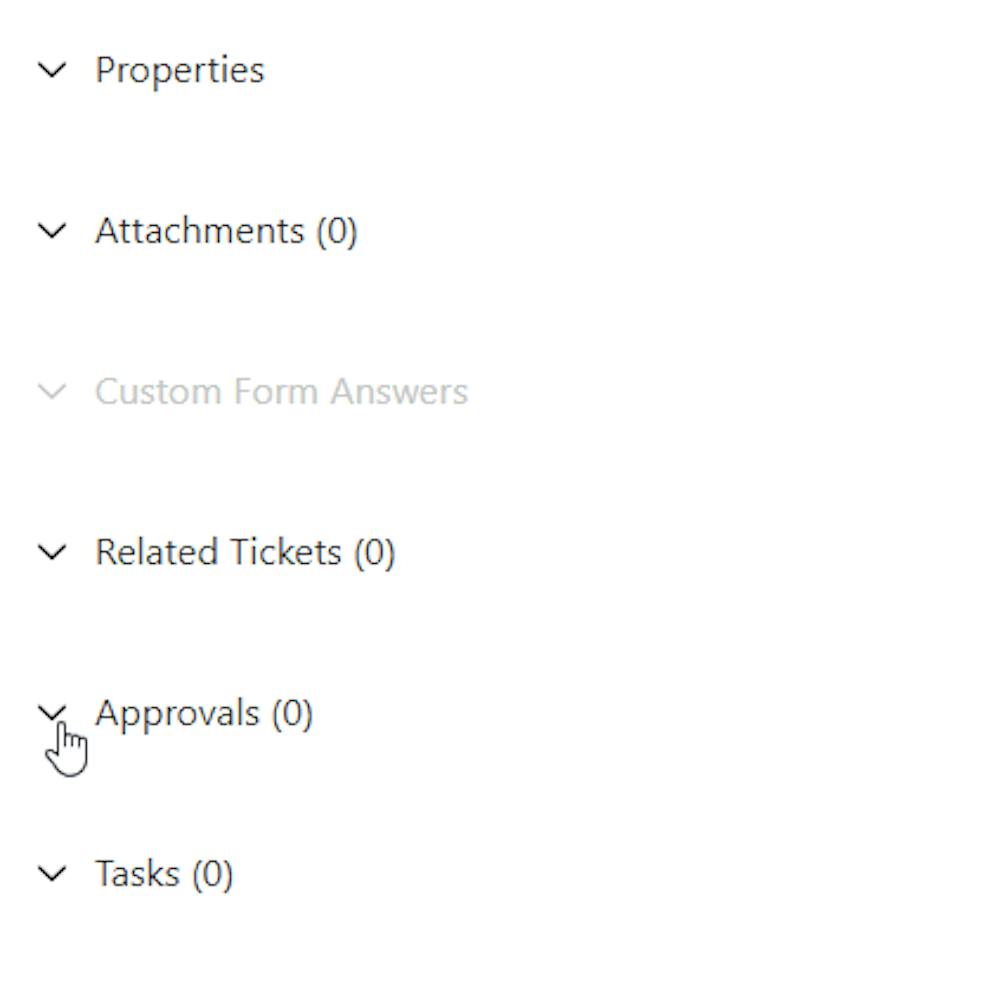Click the downward arrow beside Properties
Image resolution: width=1000 pixels, height=1002 pixels.
click(x=54, y=69)
